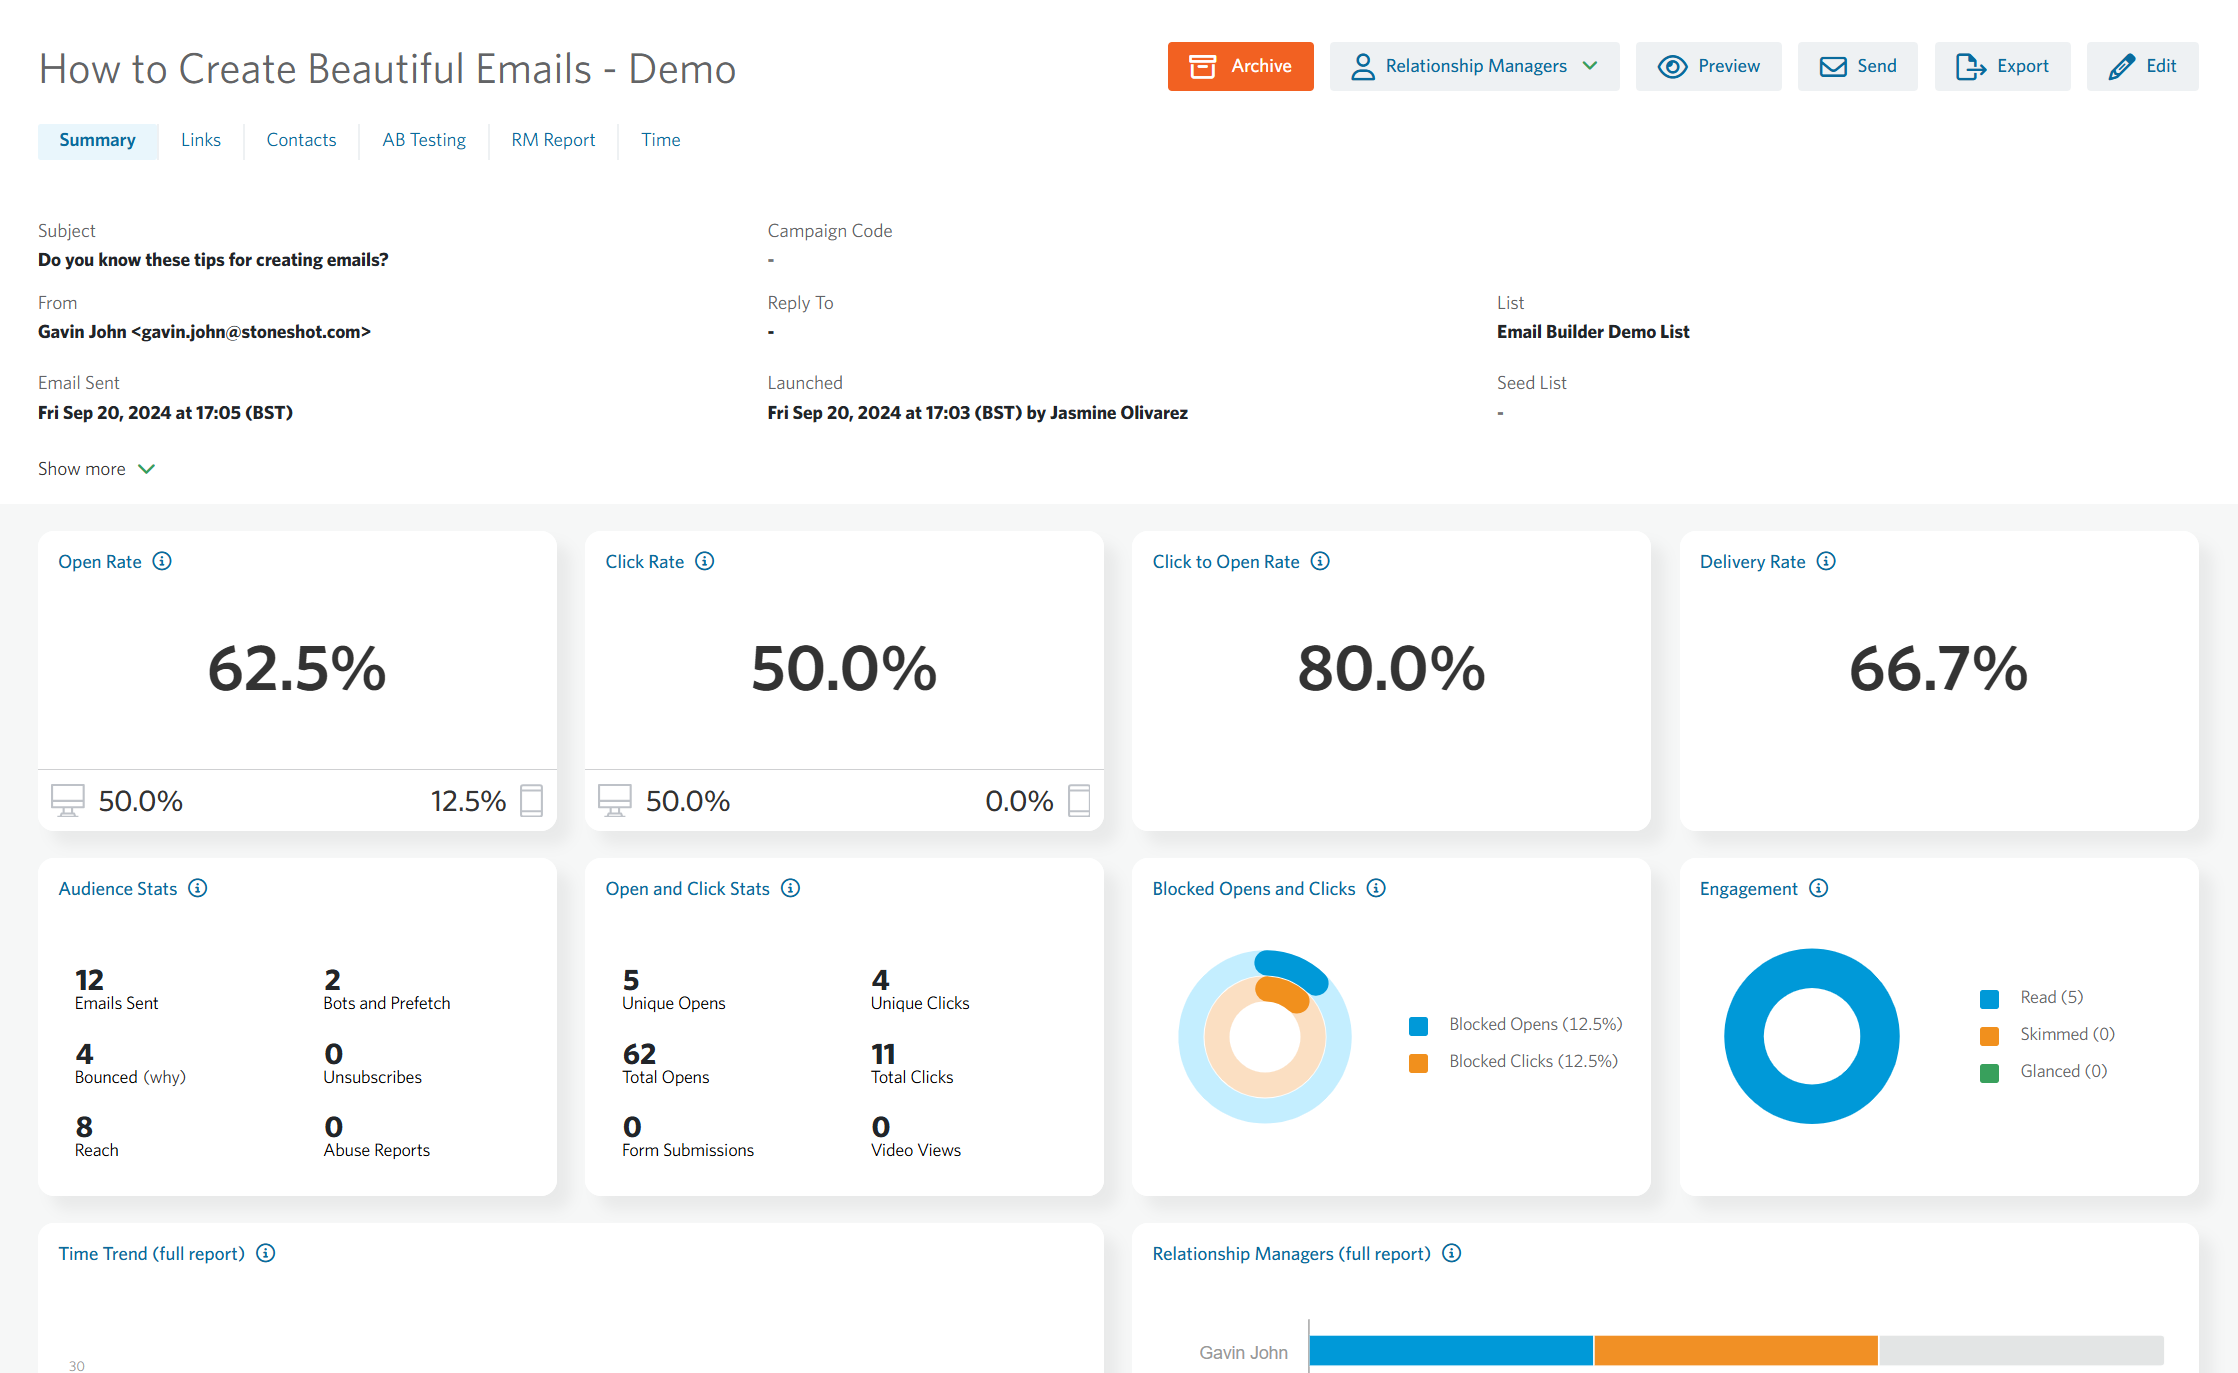The height and width of the screenshot is (1373, 2238).
Task: Click the envelope icon on Send
Action: click(1833, 66)
